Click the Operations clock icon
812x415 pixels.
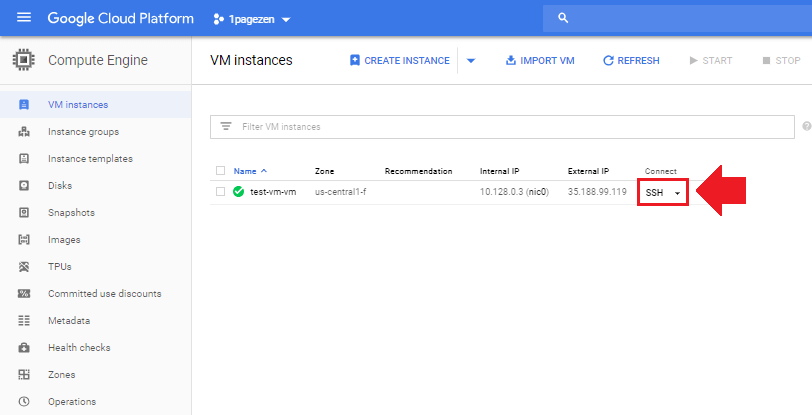point(24,402)
